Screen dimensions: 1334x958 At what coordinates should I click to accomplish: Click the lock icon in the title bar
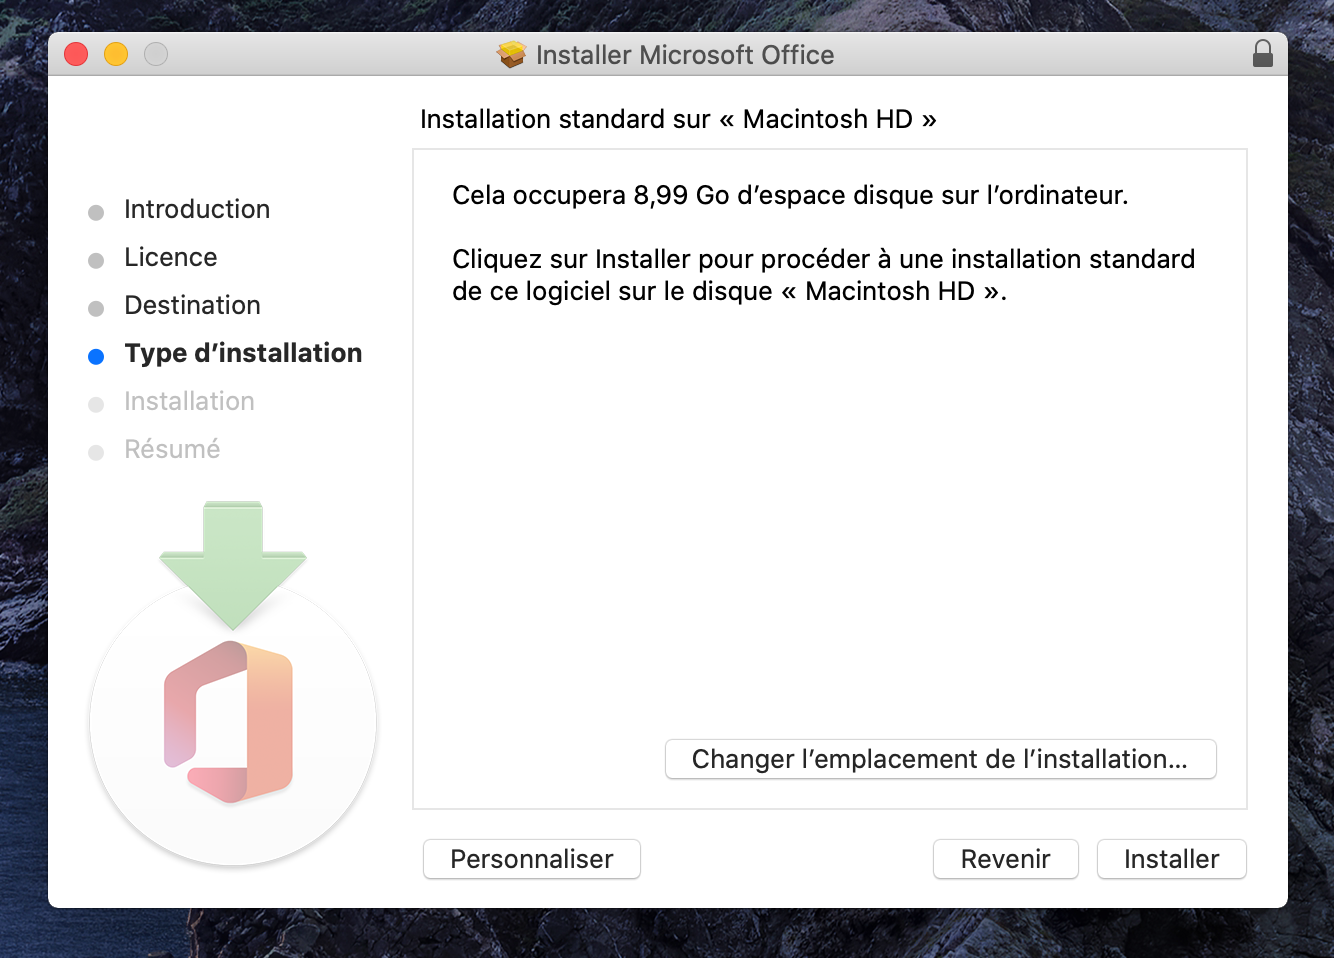pos(1262,54)
